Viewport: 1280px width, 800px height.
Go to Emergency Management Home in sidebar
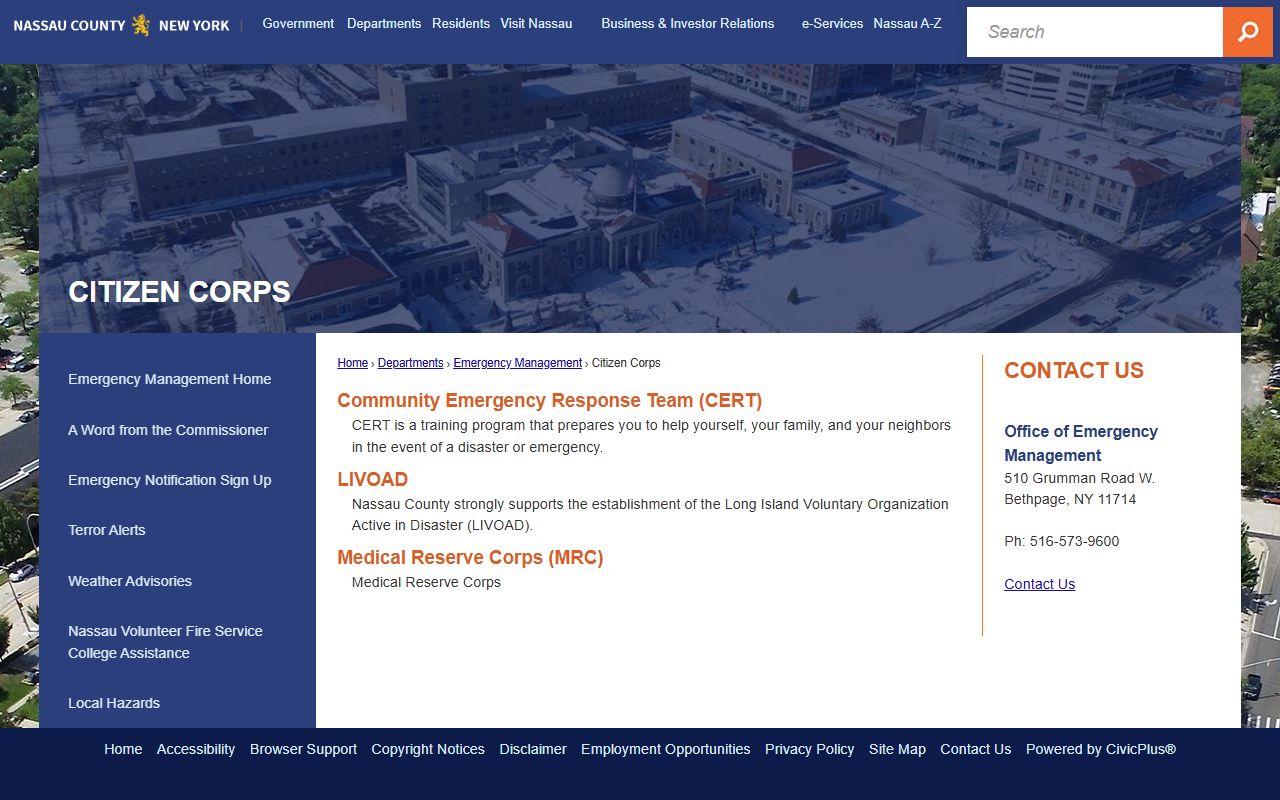click(x=169, y=379)
